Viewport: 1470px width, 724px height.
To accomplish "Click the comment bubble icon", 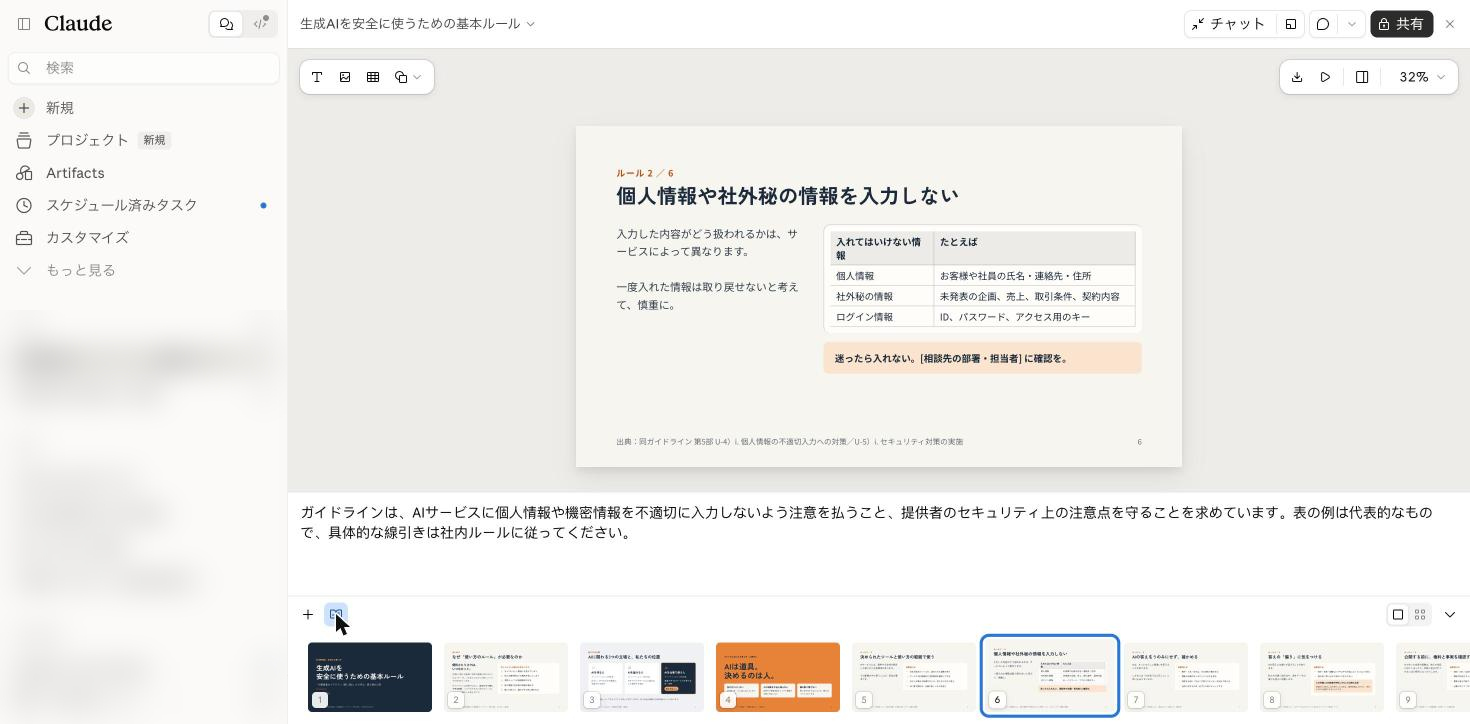I will click(1323, 23).
